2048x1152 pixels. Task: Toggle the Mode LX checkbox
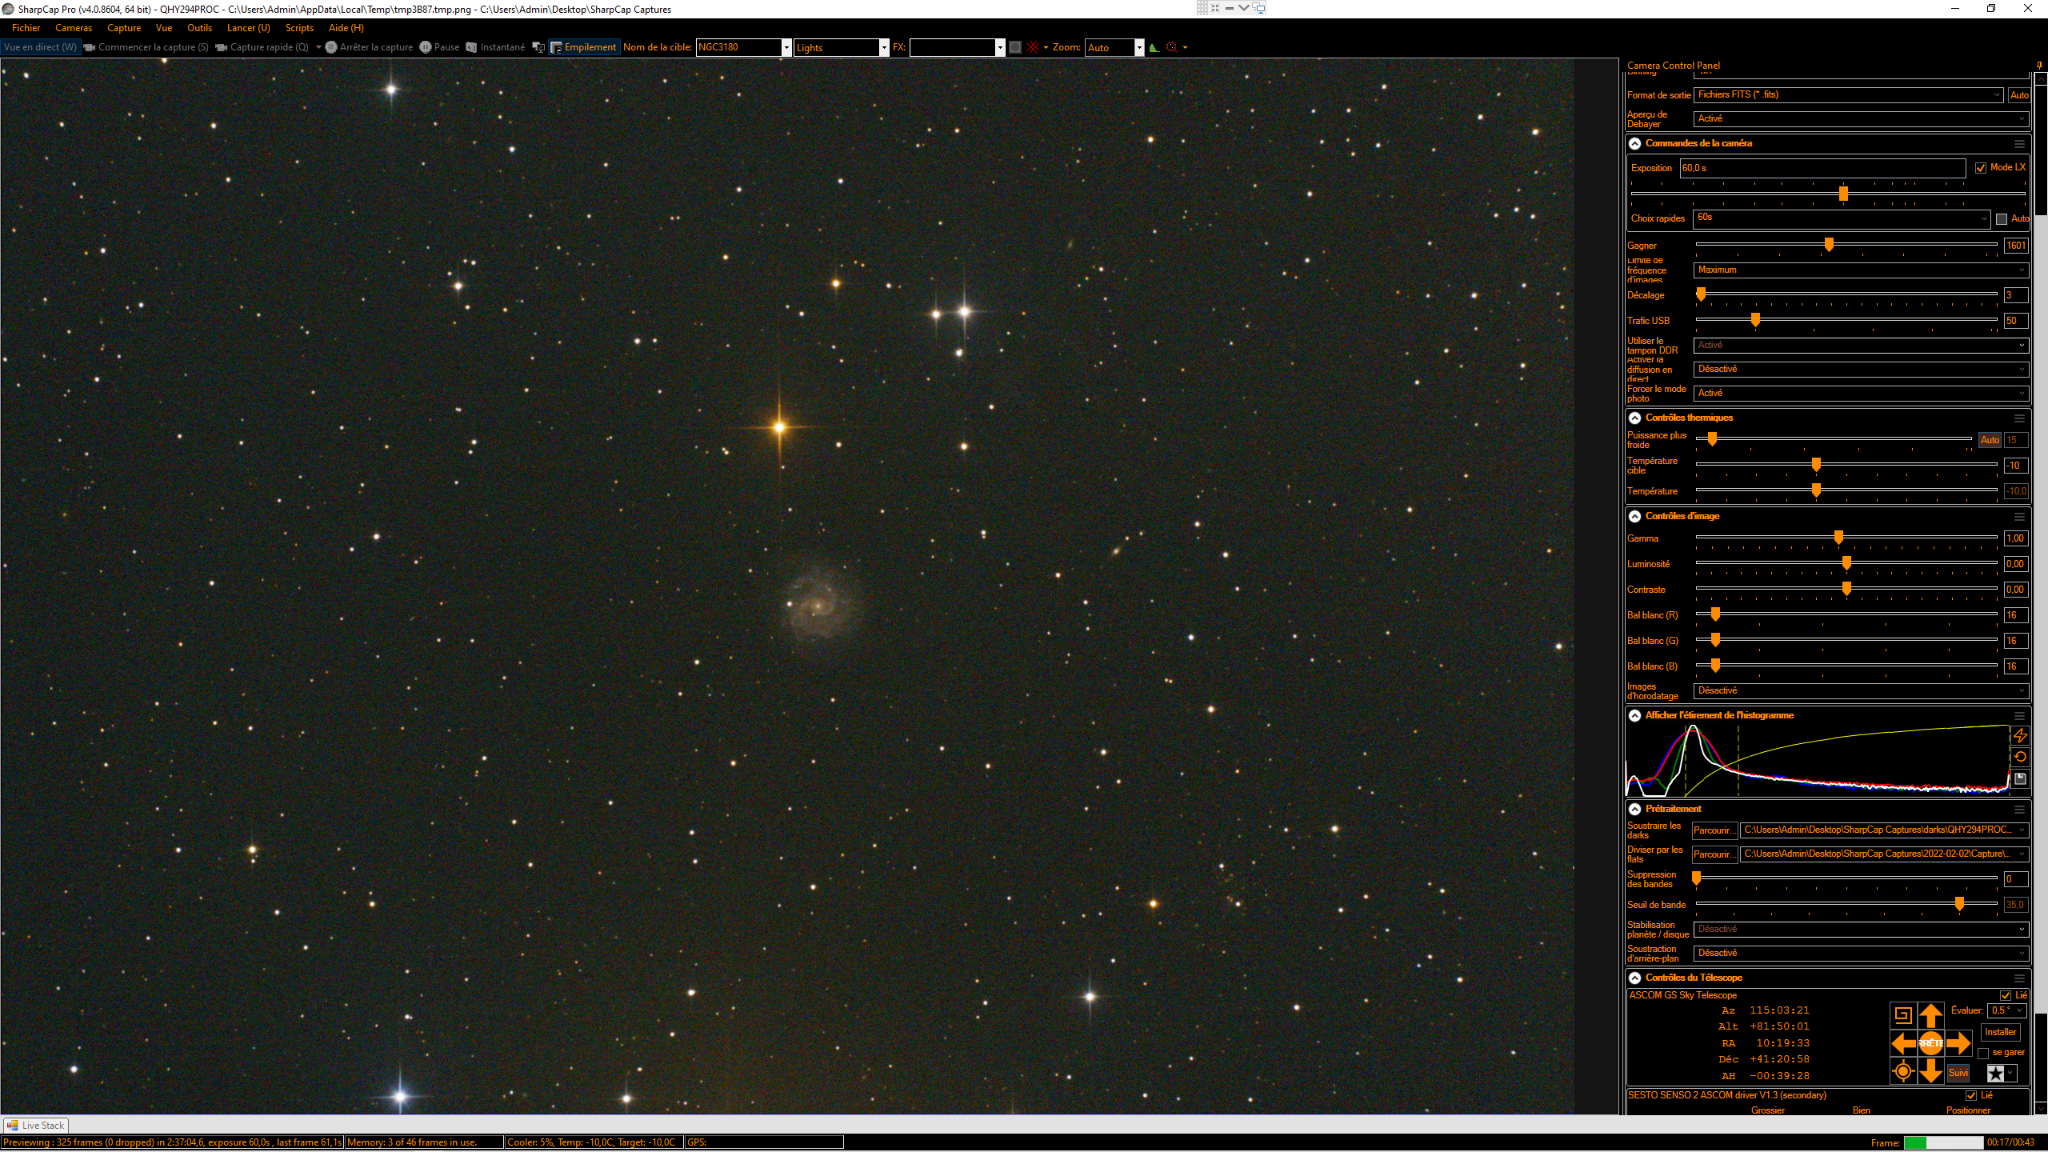(1980, 168)
